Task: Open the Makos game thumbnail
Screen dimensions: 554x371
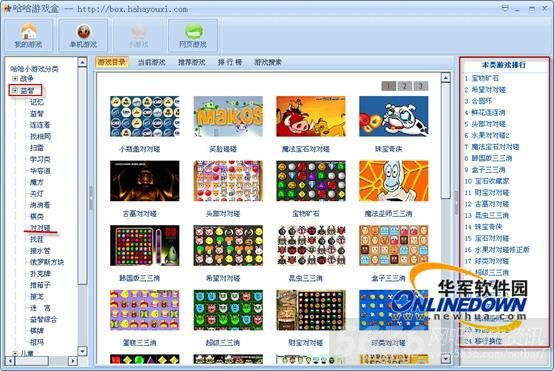Action: pos(228,116)
